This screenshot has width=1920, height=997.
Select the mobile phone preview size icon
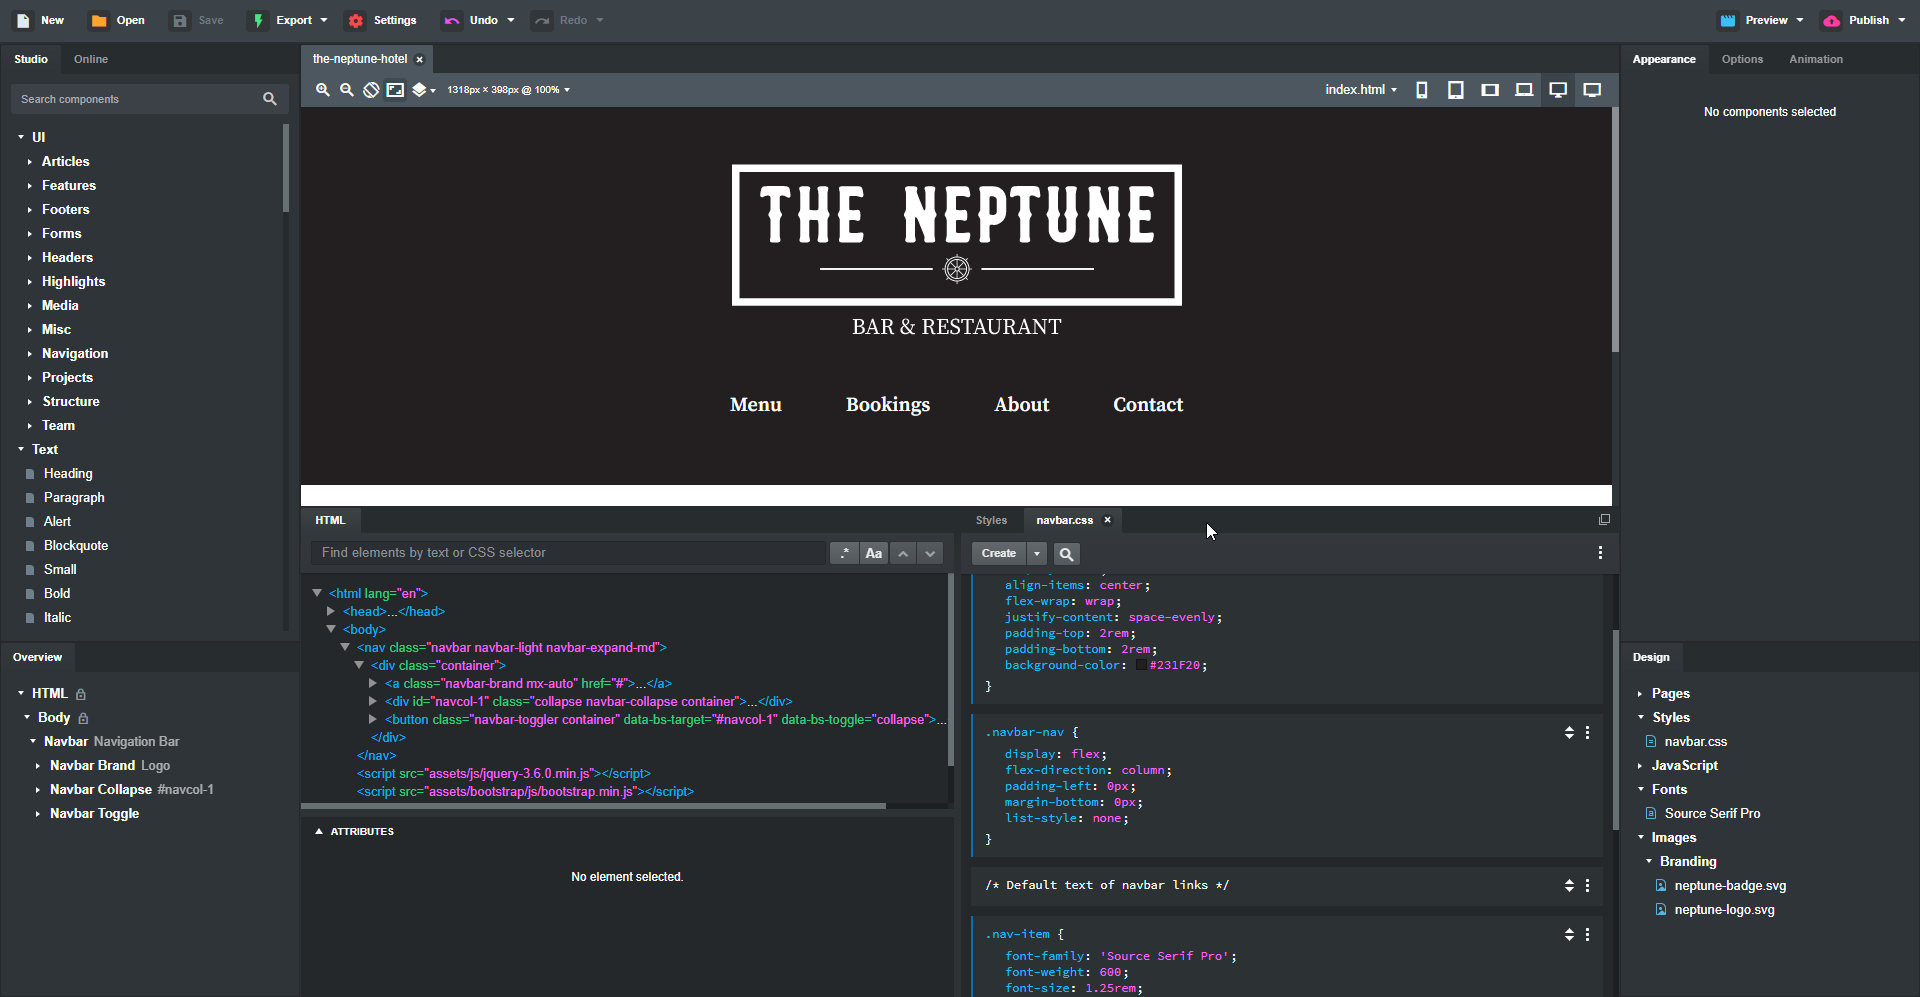pyautogui.click(x=1421, y=90)
